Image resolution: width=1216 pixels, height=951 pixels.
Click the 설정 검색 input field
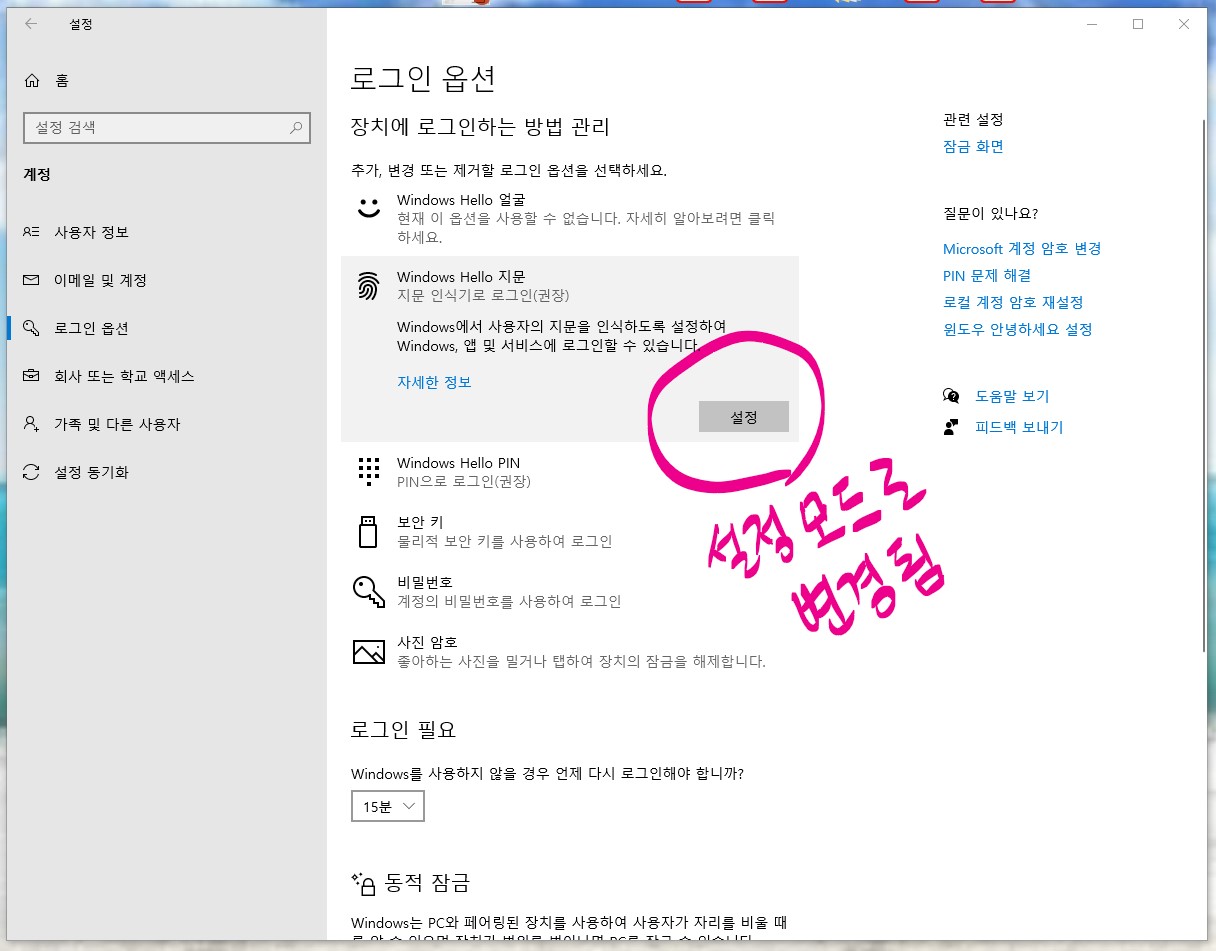[167, 128]
